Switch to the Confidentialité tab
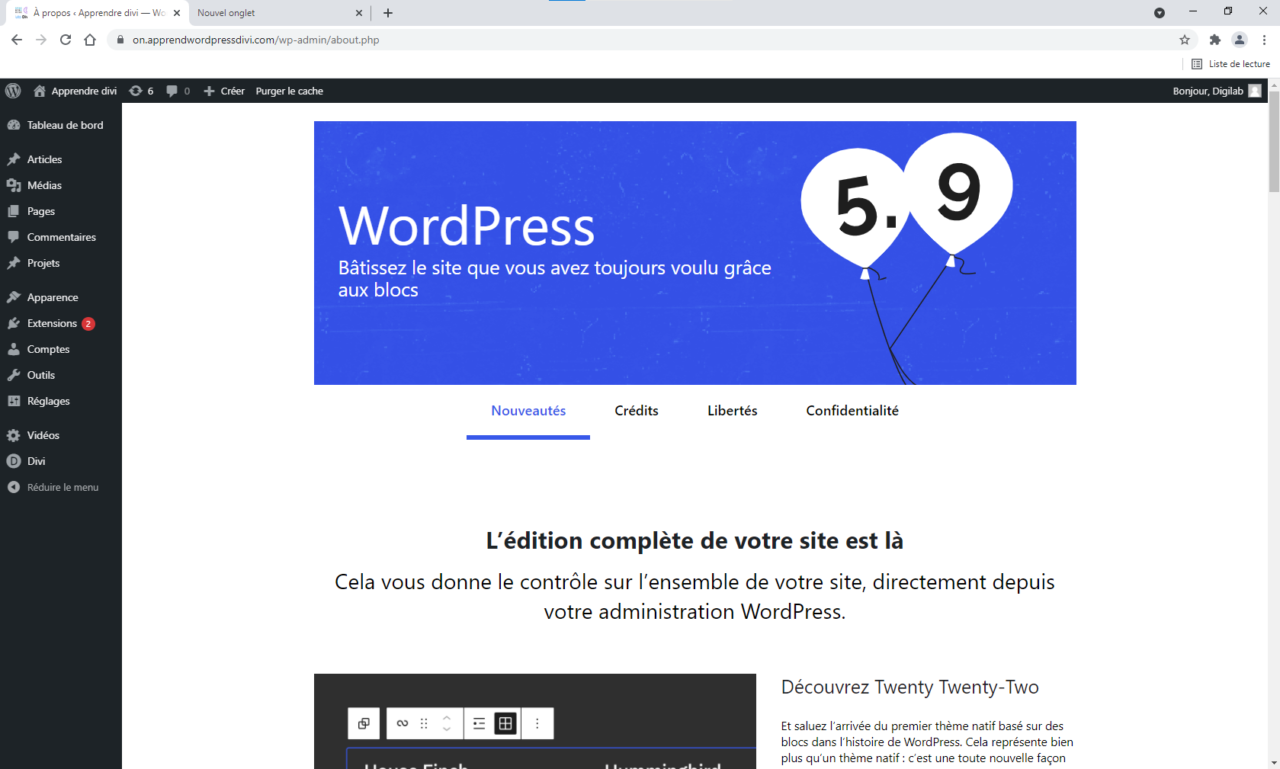Screen dimensions: 1280x769 pos(852,411)
